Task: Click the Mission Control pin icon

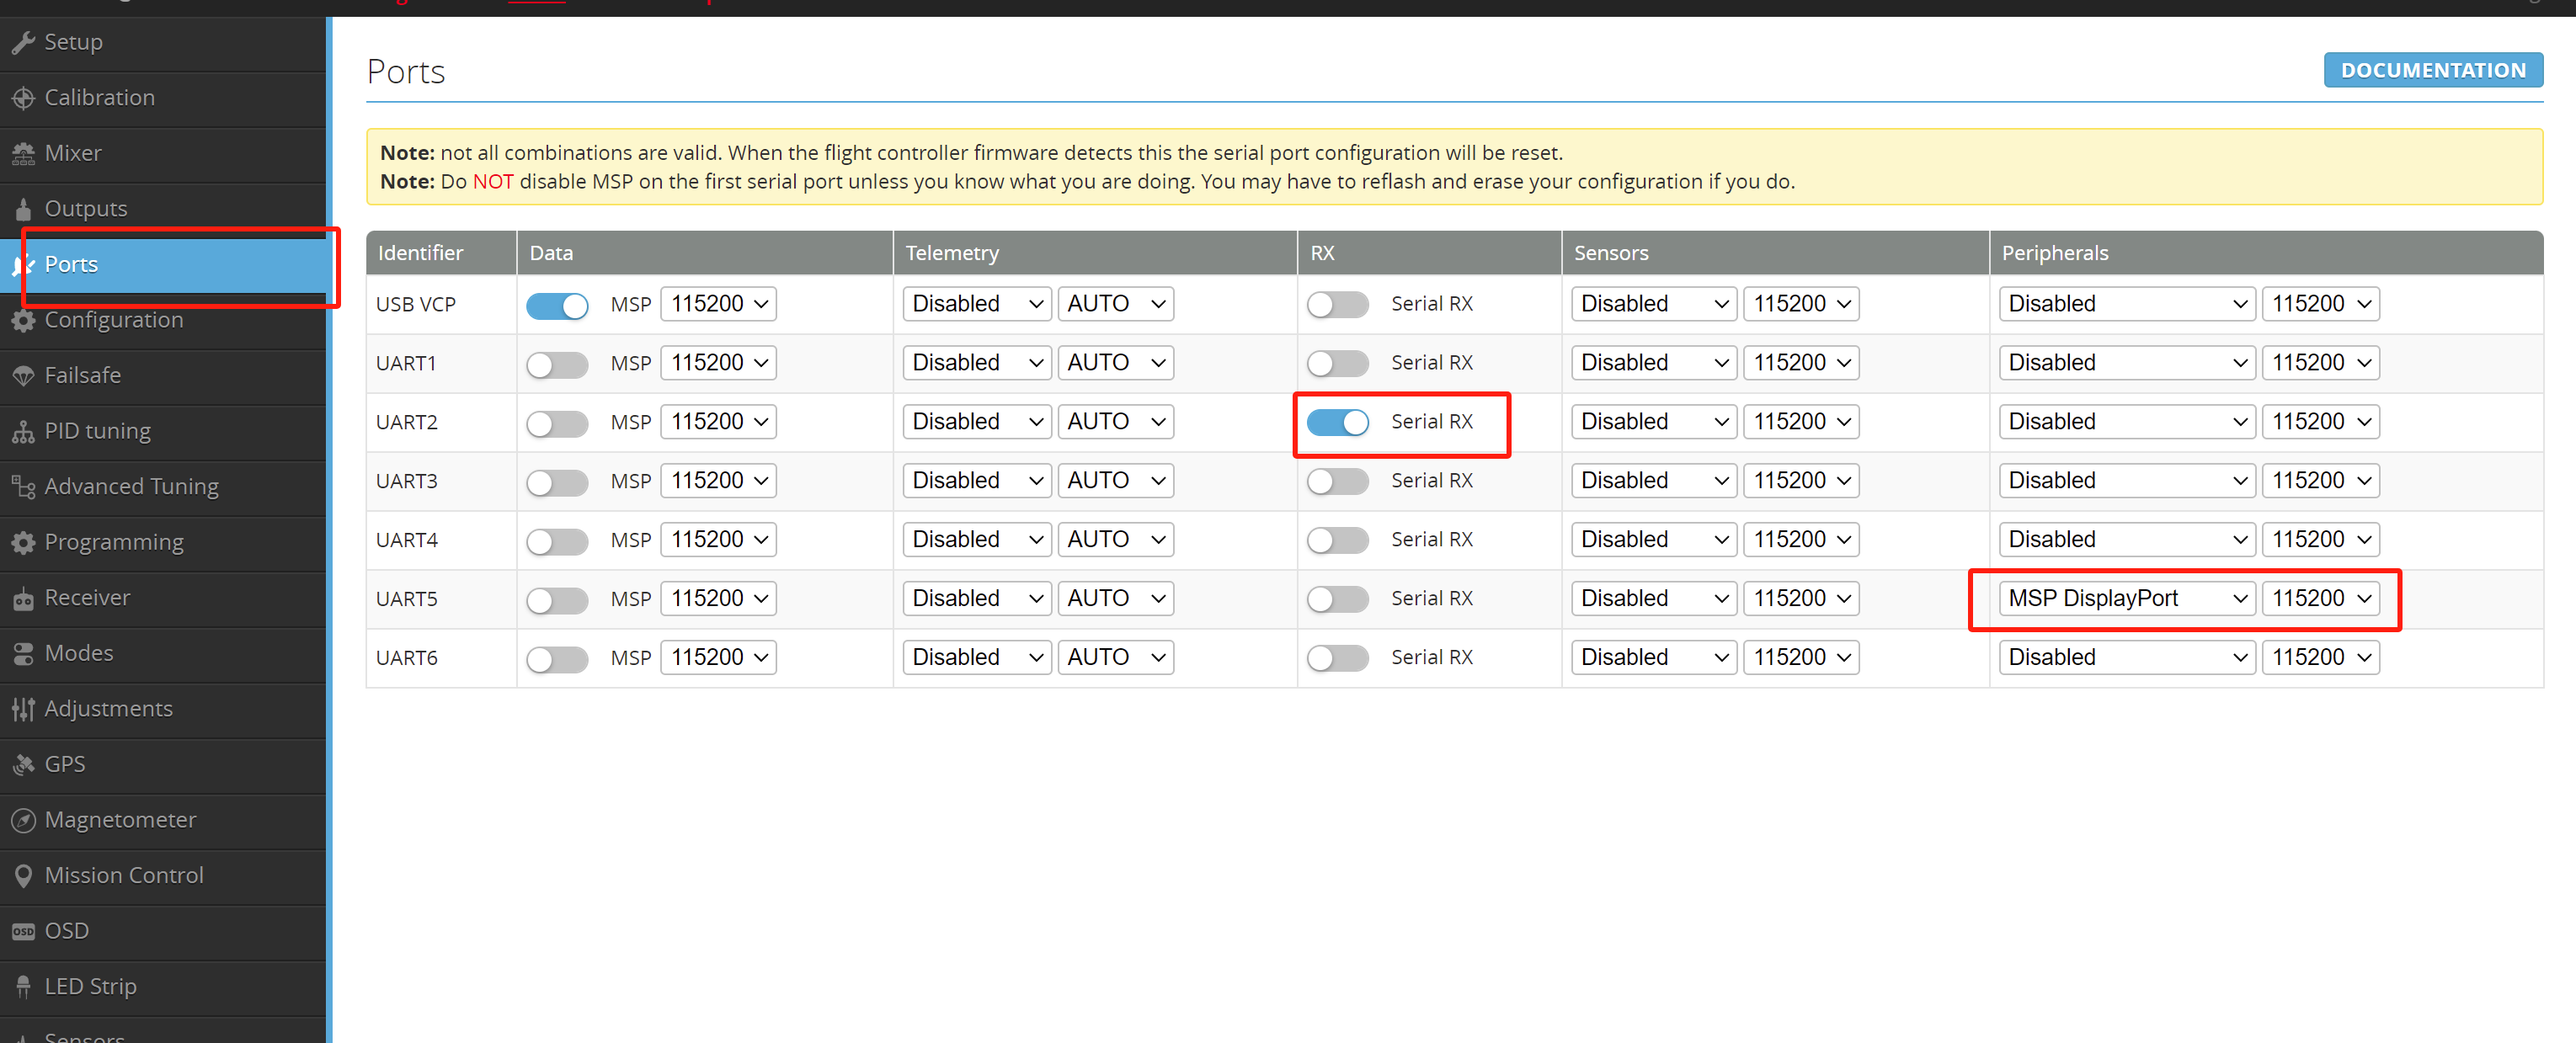Action: [23, 875]
